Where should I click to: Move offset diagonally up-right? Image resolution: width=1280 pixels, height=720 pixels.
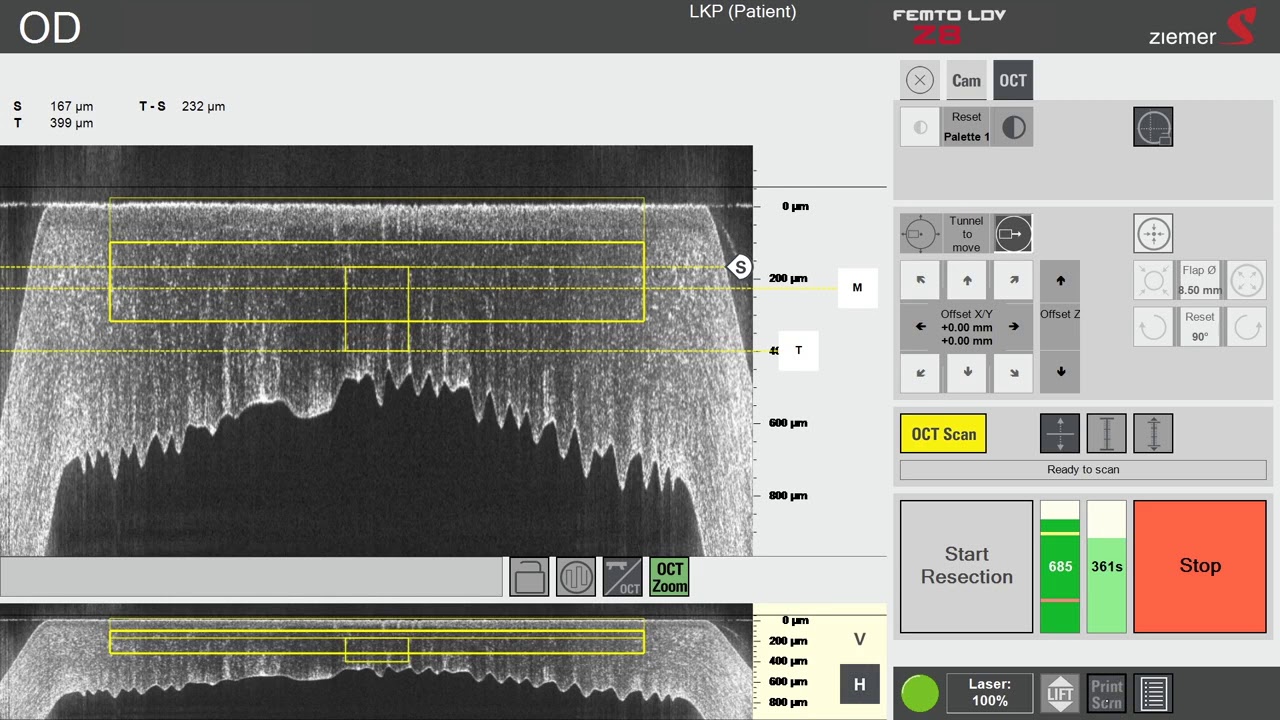(1013, 280)
